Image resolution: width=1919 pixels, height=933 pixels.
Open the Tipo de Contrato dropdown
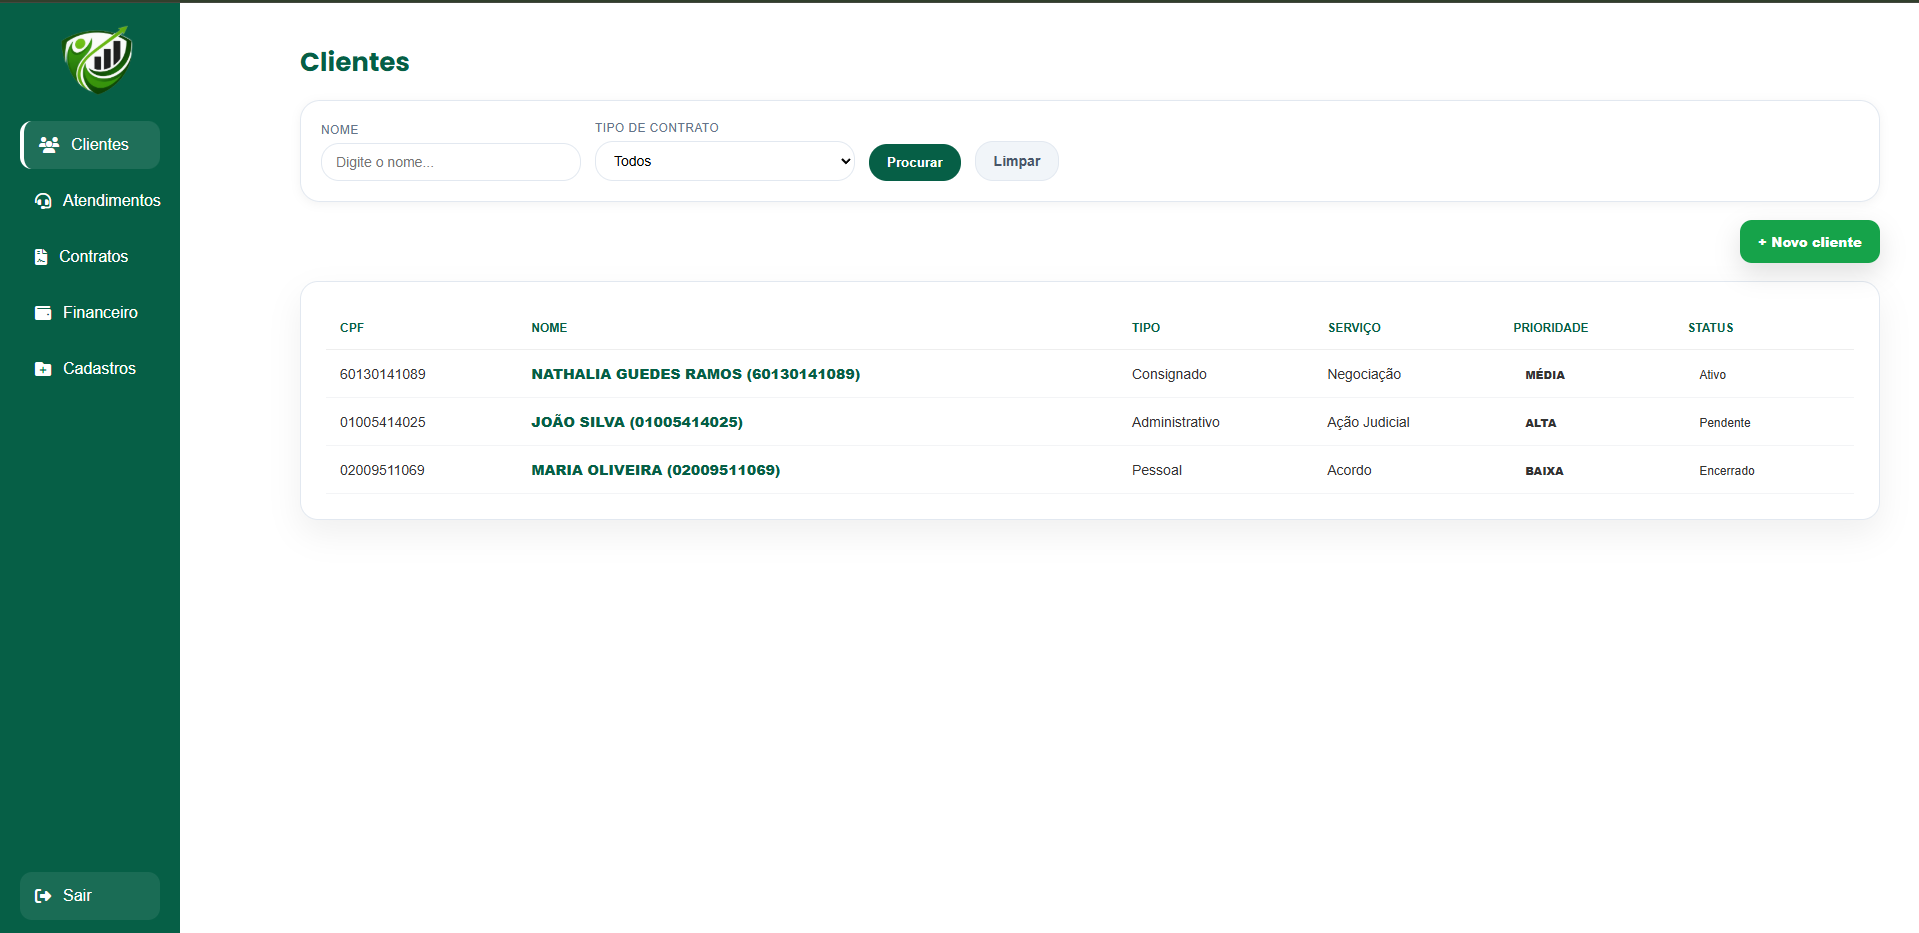725,161
